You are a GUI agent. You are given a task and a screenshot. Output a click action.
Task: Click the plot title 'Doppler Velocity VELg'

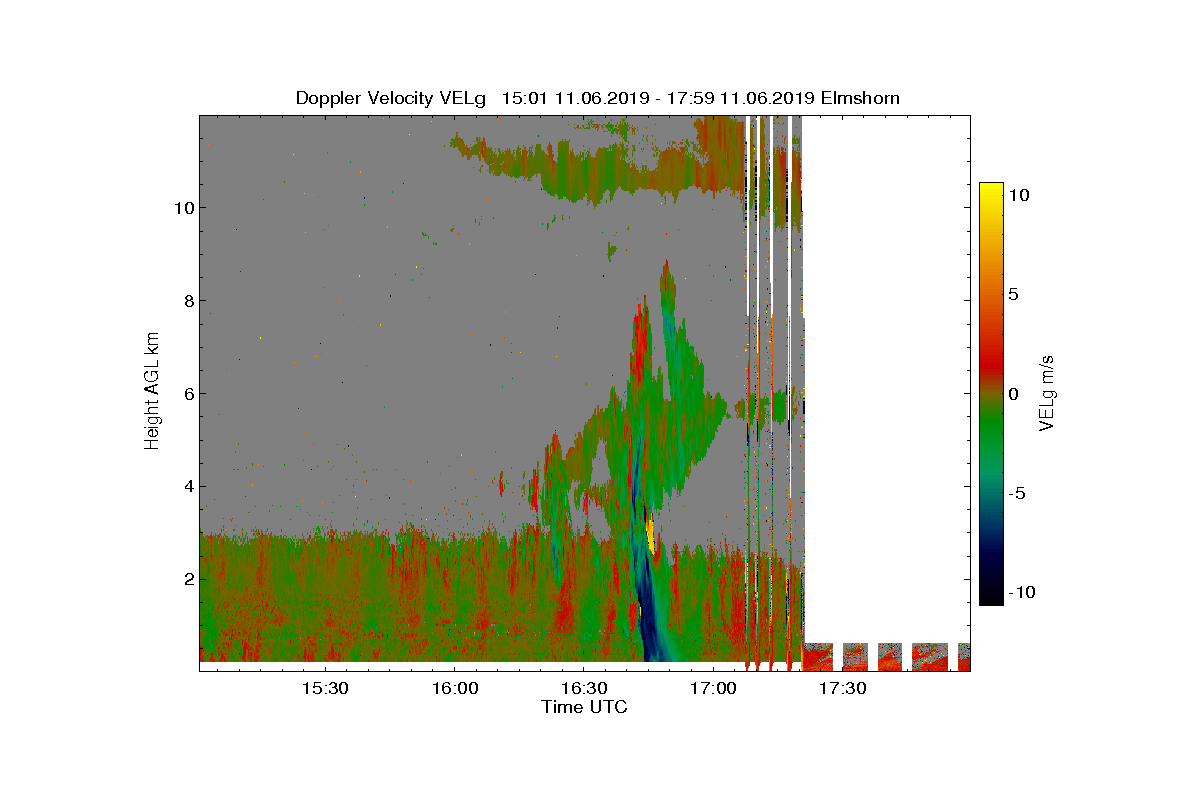click(391, 98)
